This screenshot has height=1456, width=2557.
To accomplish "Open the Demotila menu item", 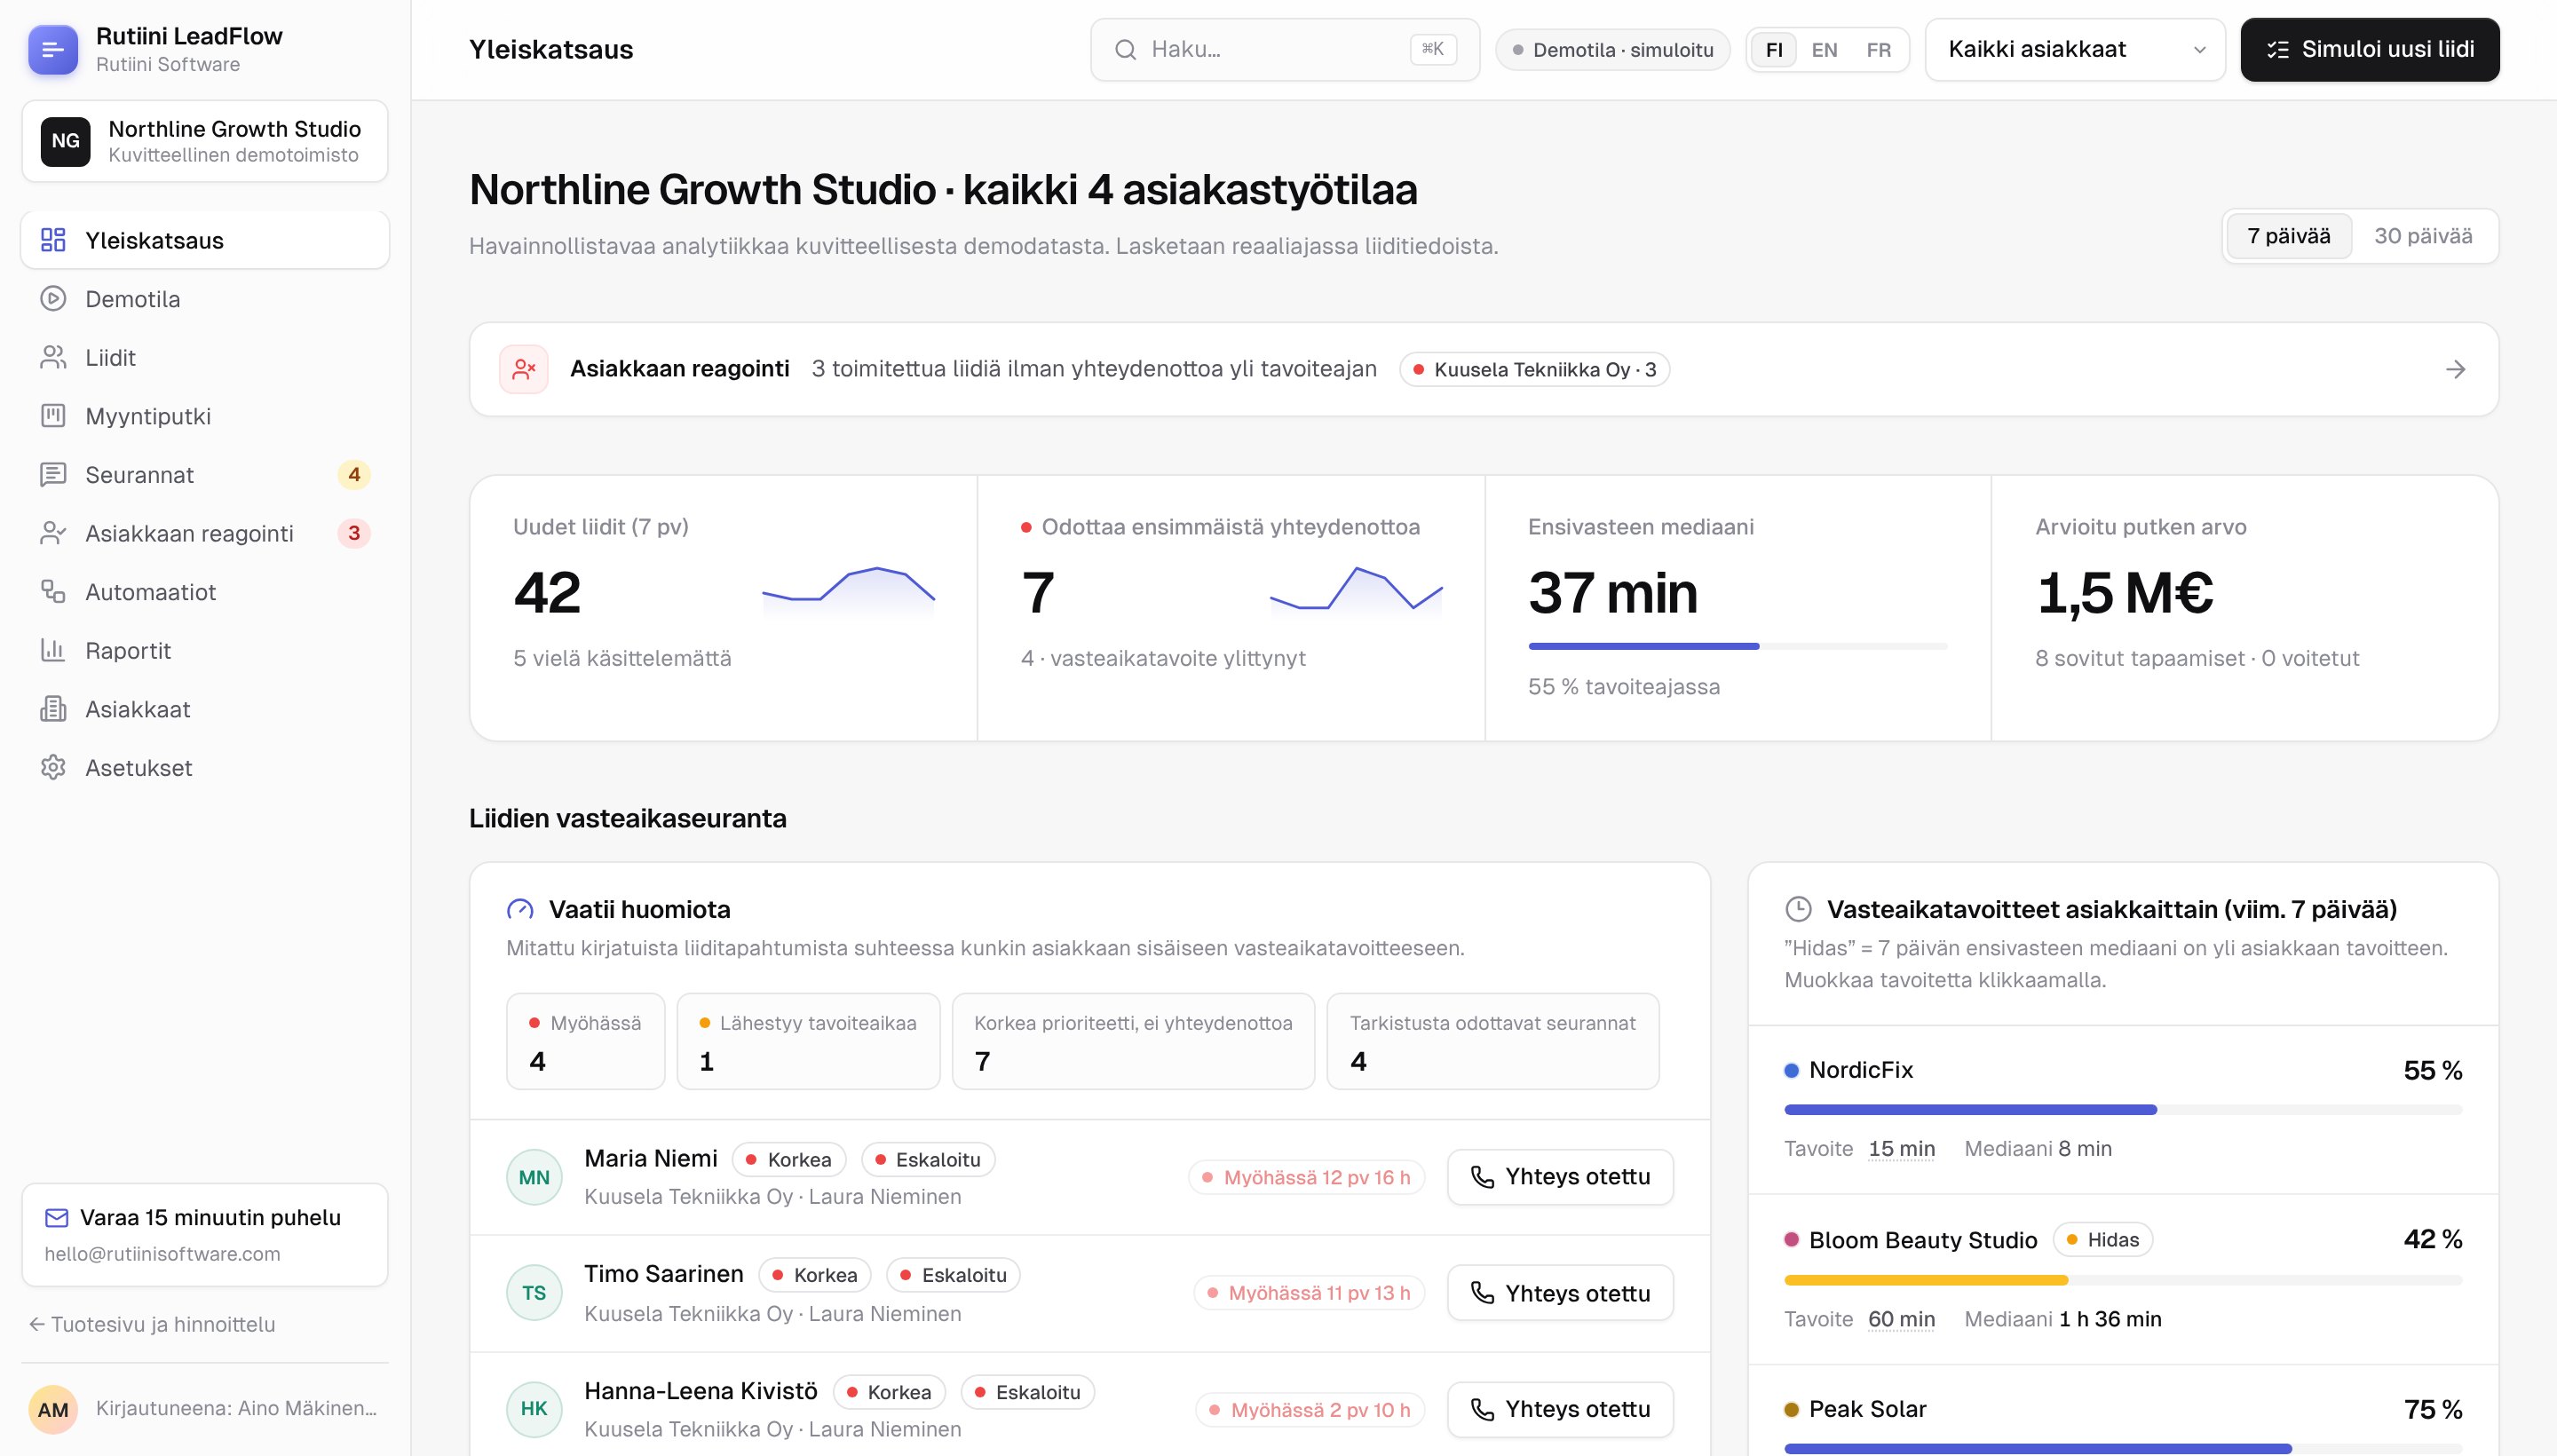I will pos(205,299).
